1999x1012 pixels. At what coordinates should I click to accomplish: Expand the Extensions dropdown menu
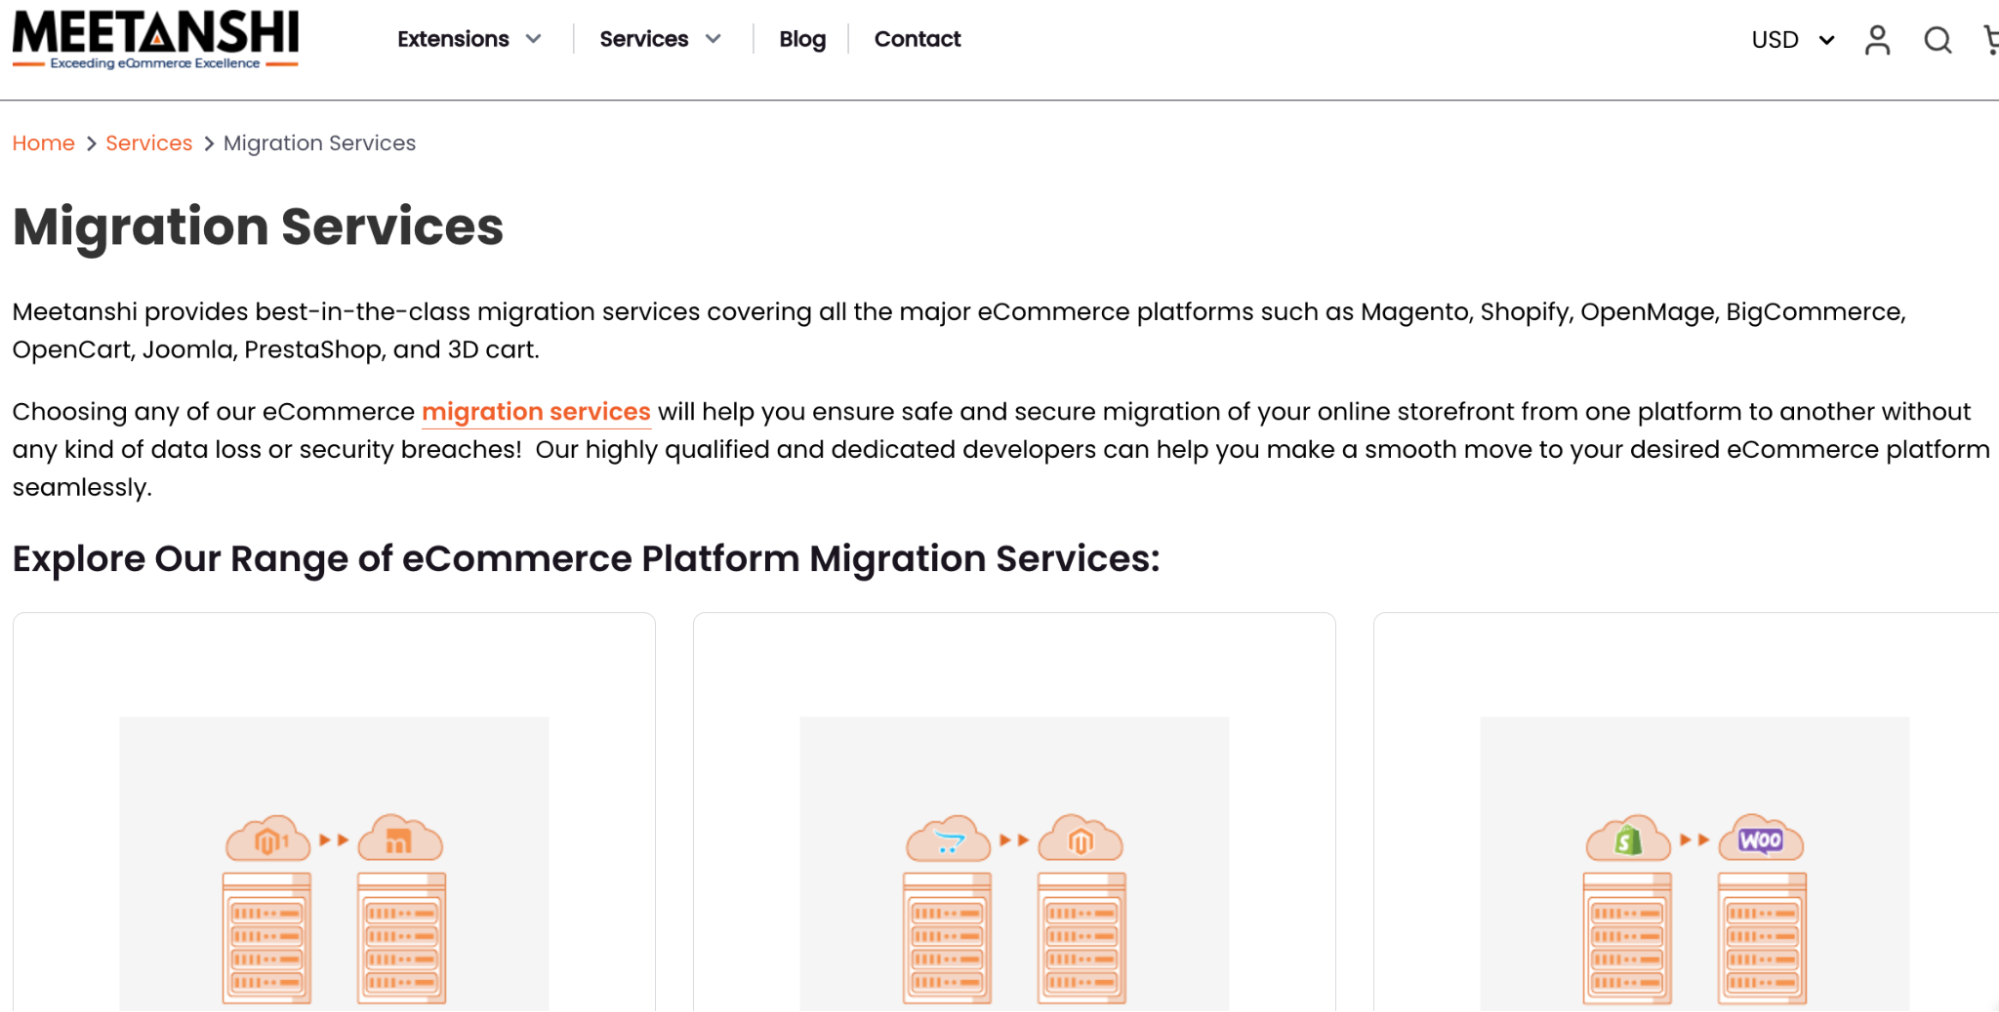pos(468,39)
